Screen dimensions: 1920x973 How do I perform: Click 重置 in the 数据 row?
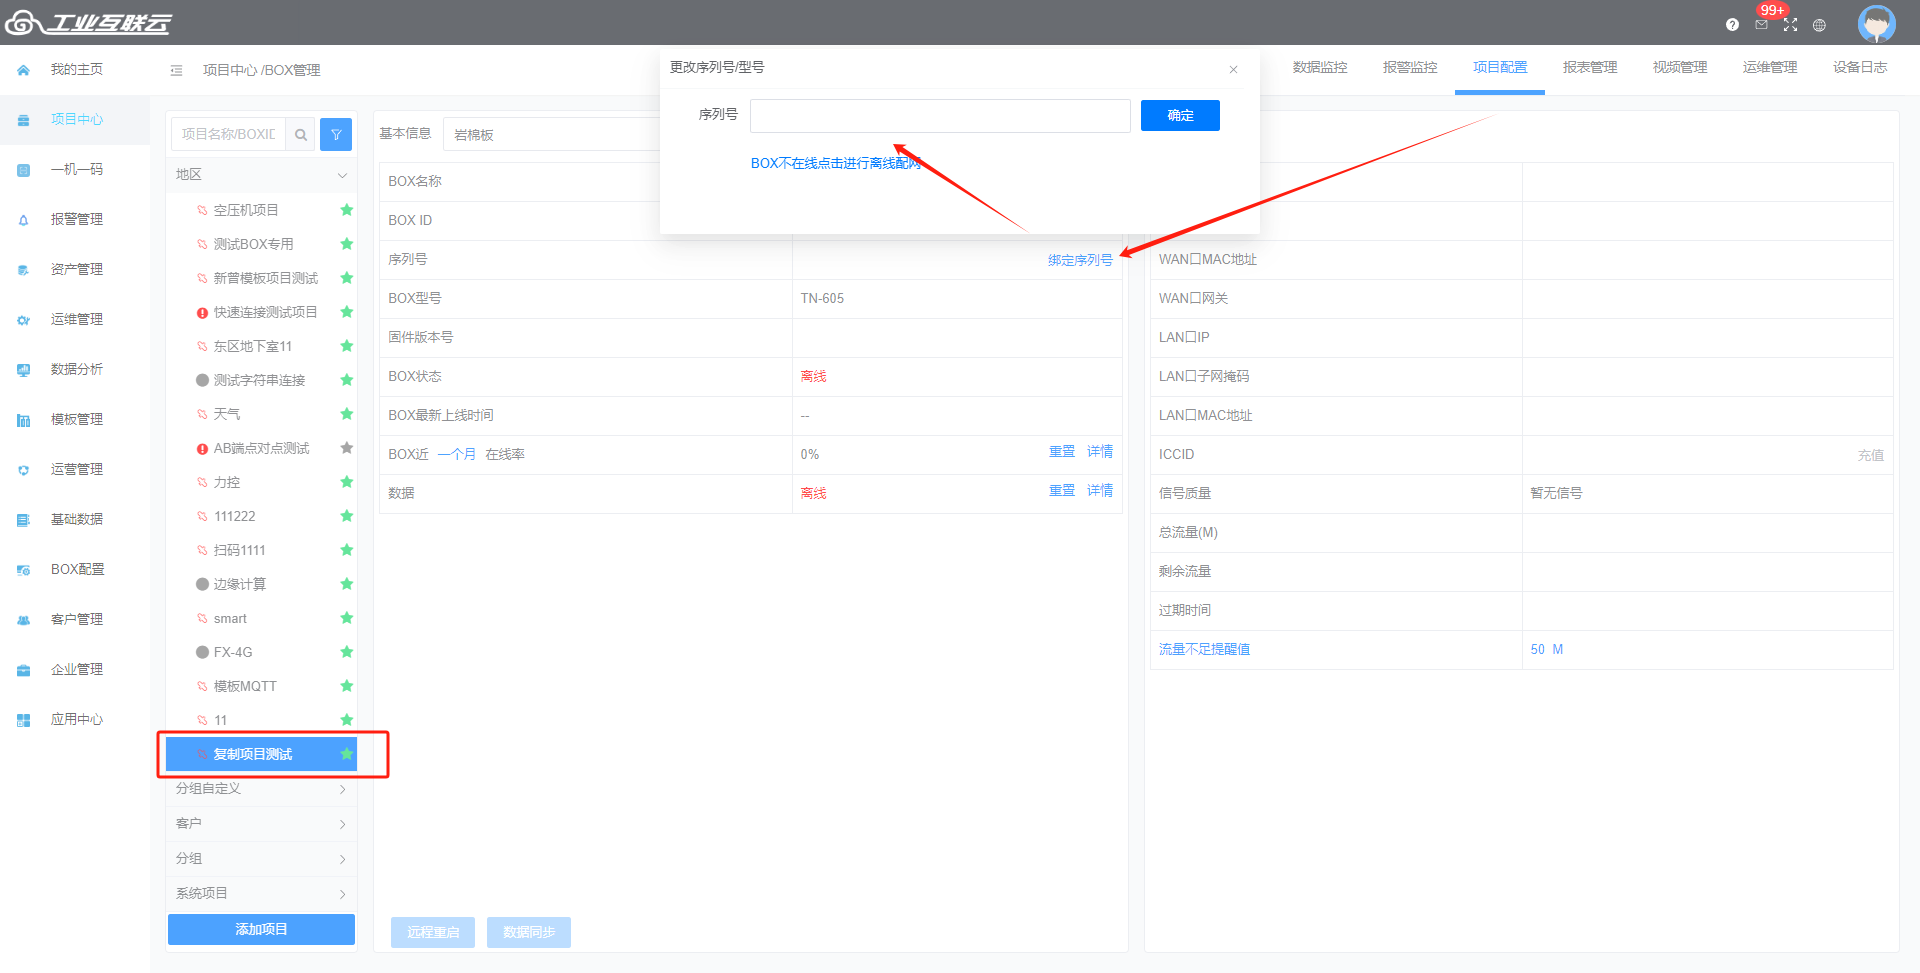(x=1062, y=491)
